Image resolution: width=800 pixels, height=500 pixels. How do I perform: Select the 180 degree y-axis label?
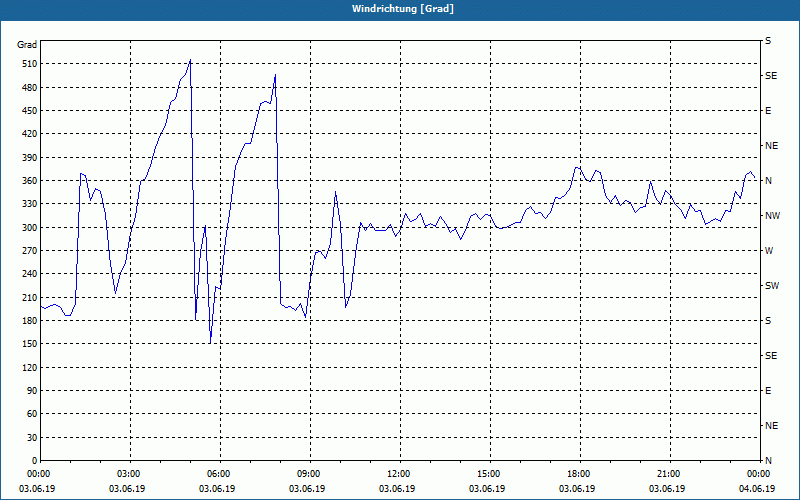(30, 321)
